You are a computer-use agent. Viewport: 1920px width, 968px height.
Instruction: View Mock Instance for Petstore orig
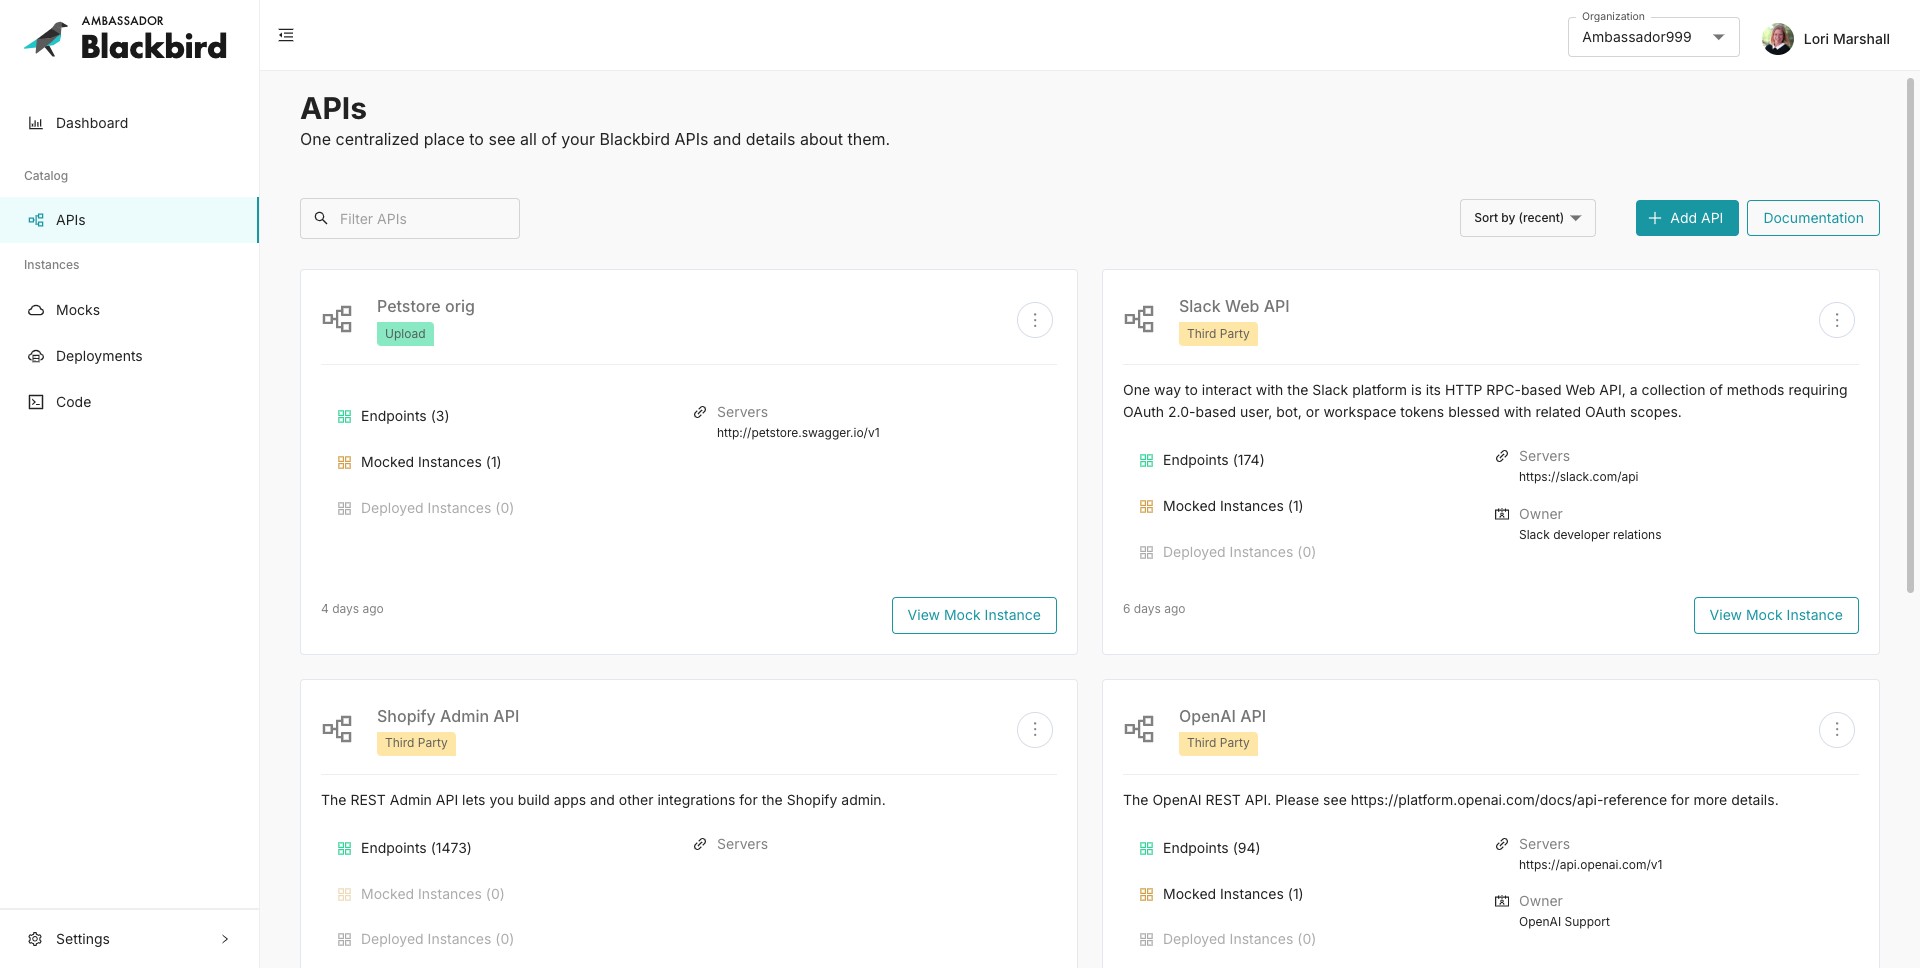(x=974, y=615)
